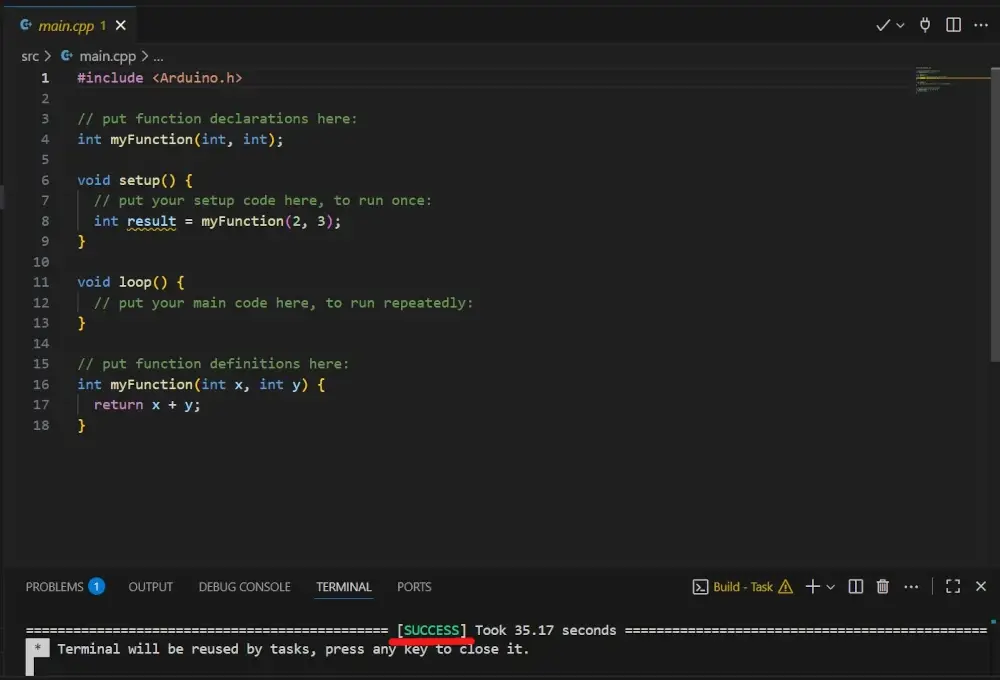Image resolution: width=1000 pixels, height=680 pixels.
Task: Click the PlatformIO Build checkmark icon
Action: point(882,25)
